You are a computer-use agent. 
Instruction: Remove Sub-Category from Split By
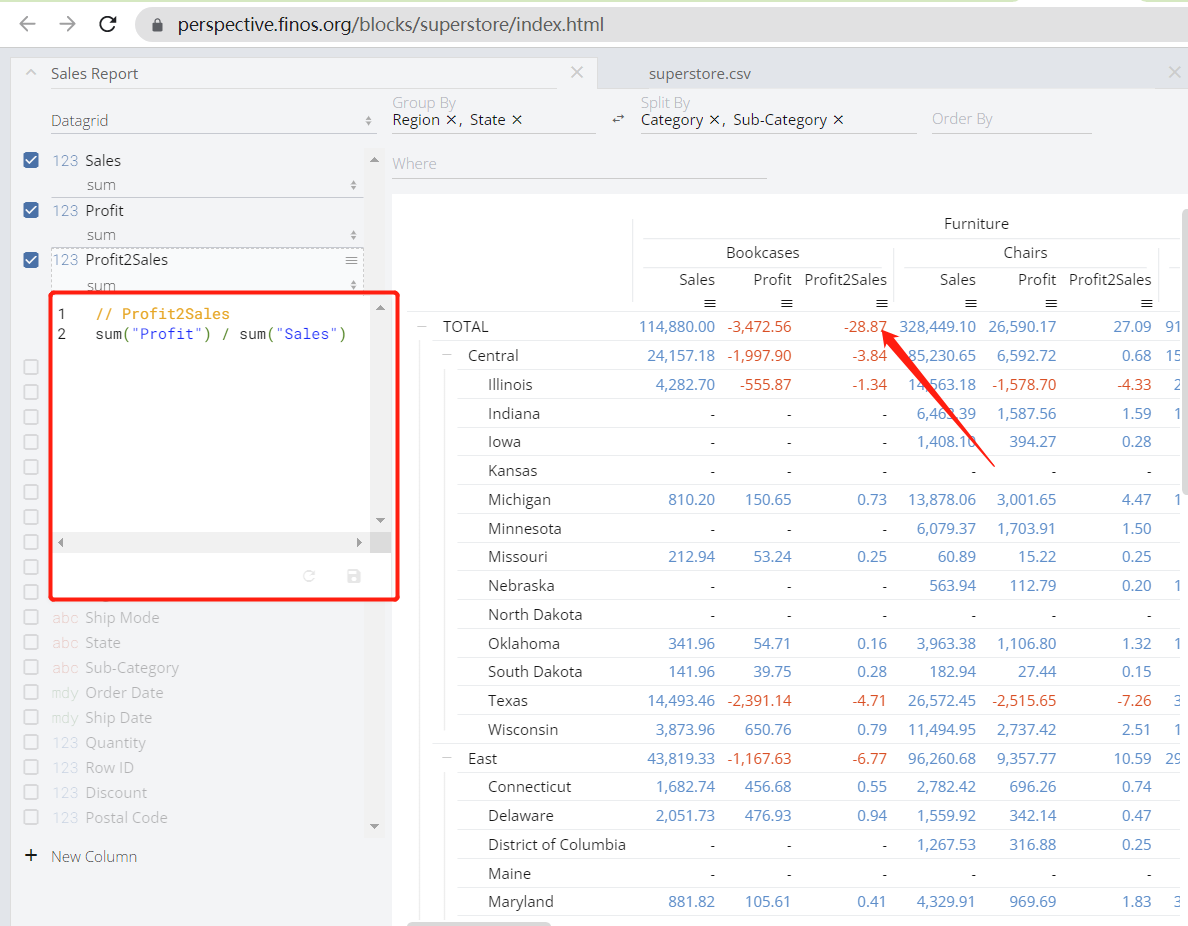838,120
